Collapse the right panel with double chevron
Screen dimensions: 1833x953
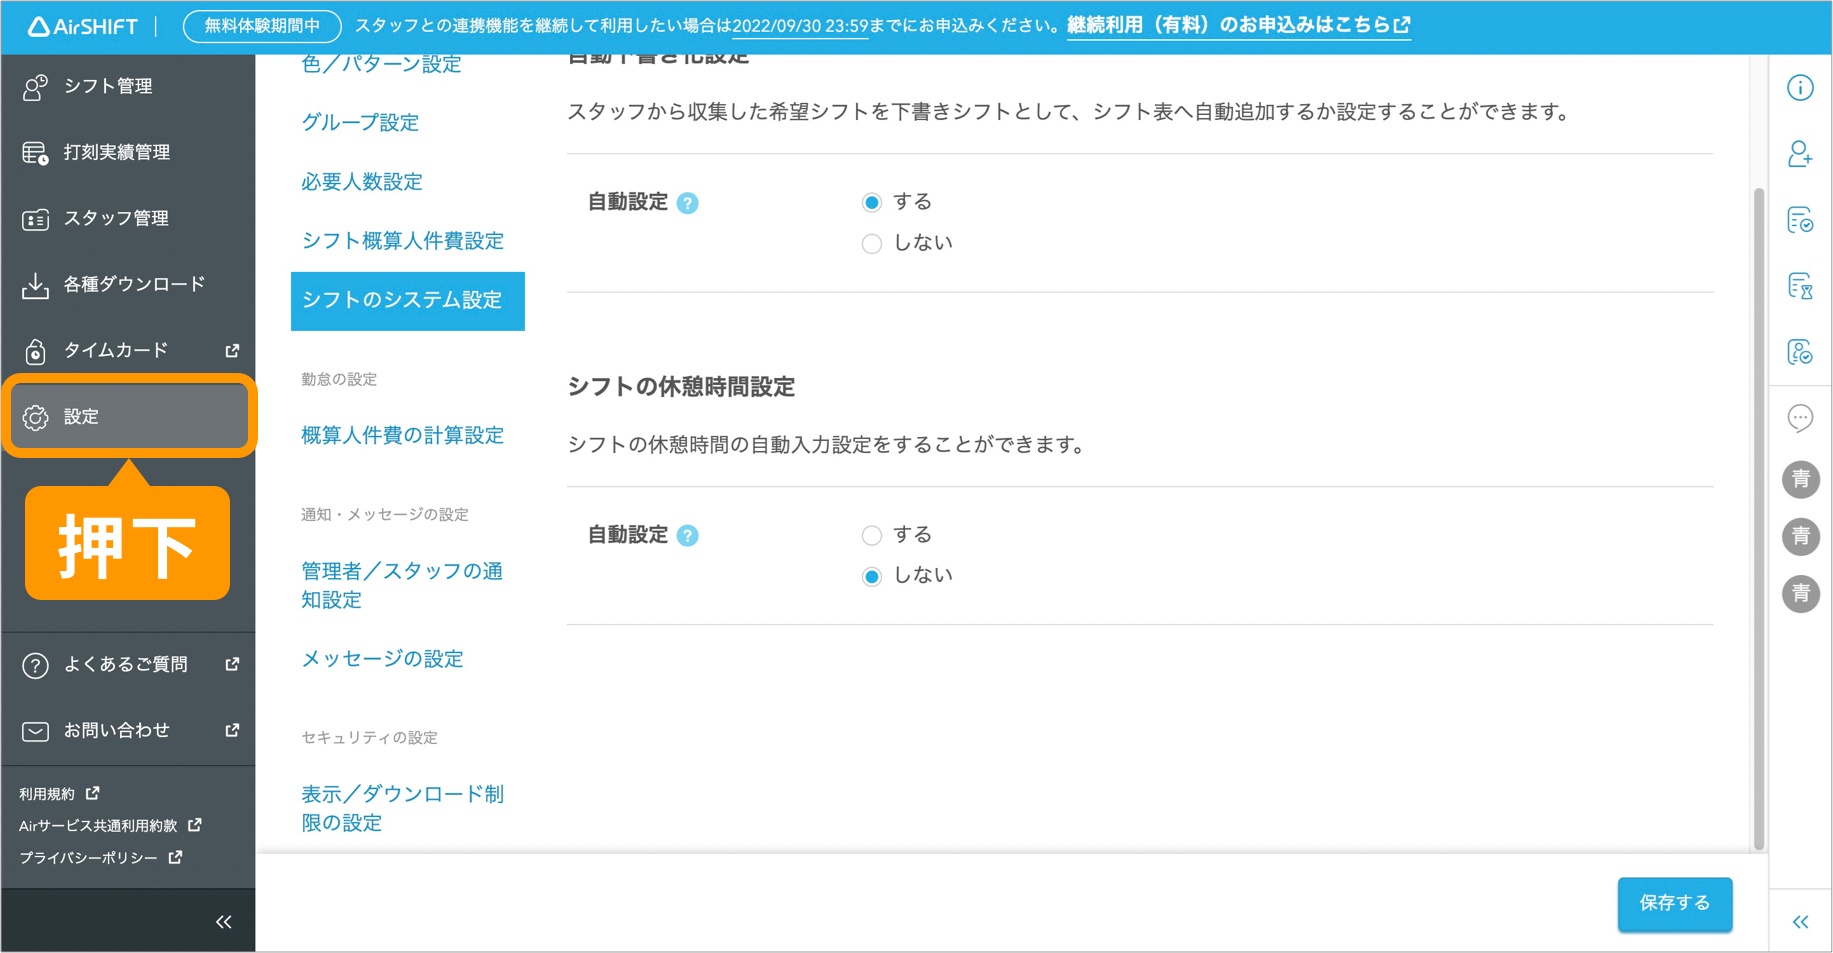(x=1800, y=922)
